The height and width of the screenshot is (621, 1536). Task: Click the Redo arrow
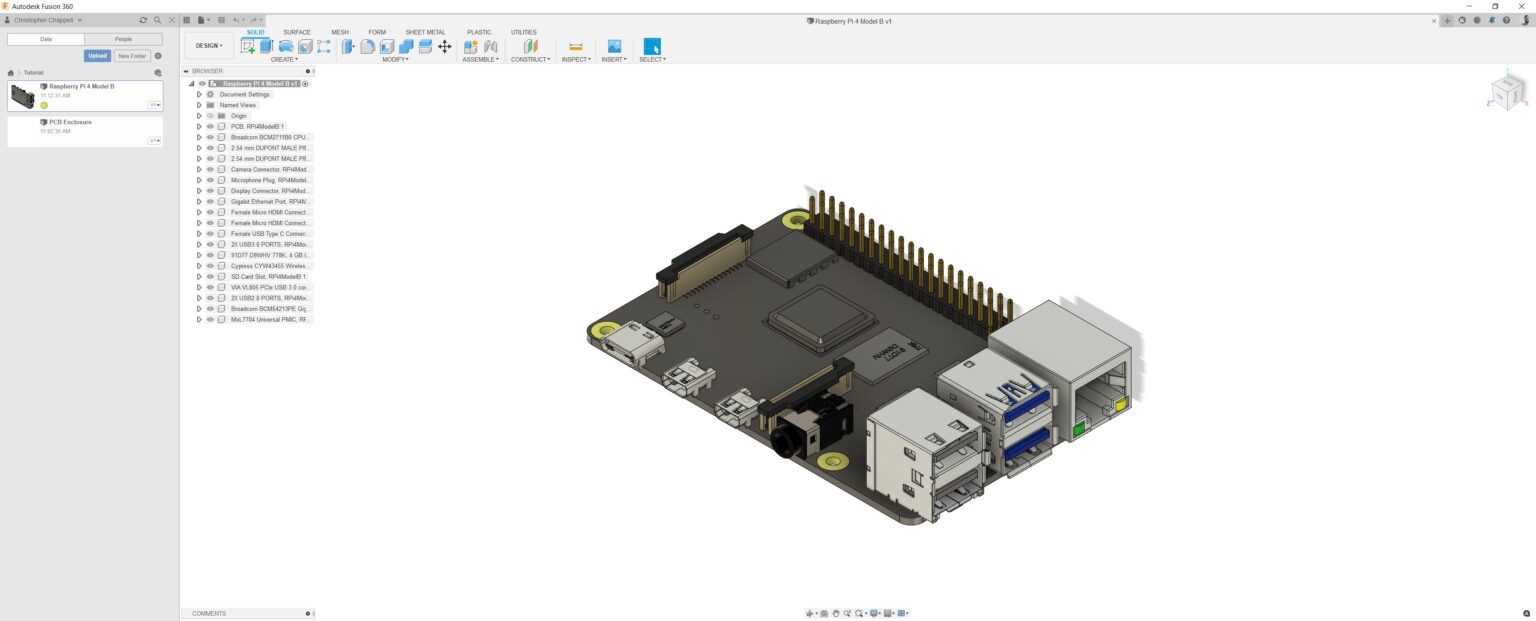(x=254, y=20)
